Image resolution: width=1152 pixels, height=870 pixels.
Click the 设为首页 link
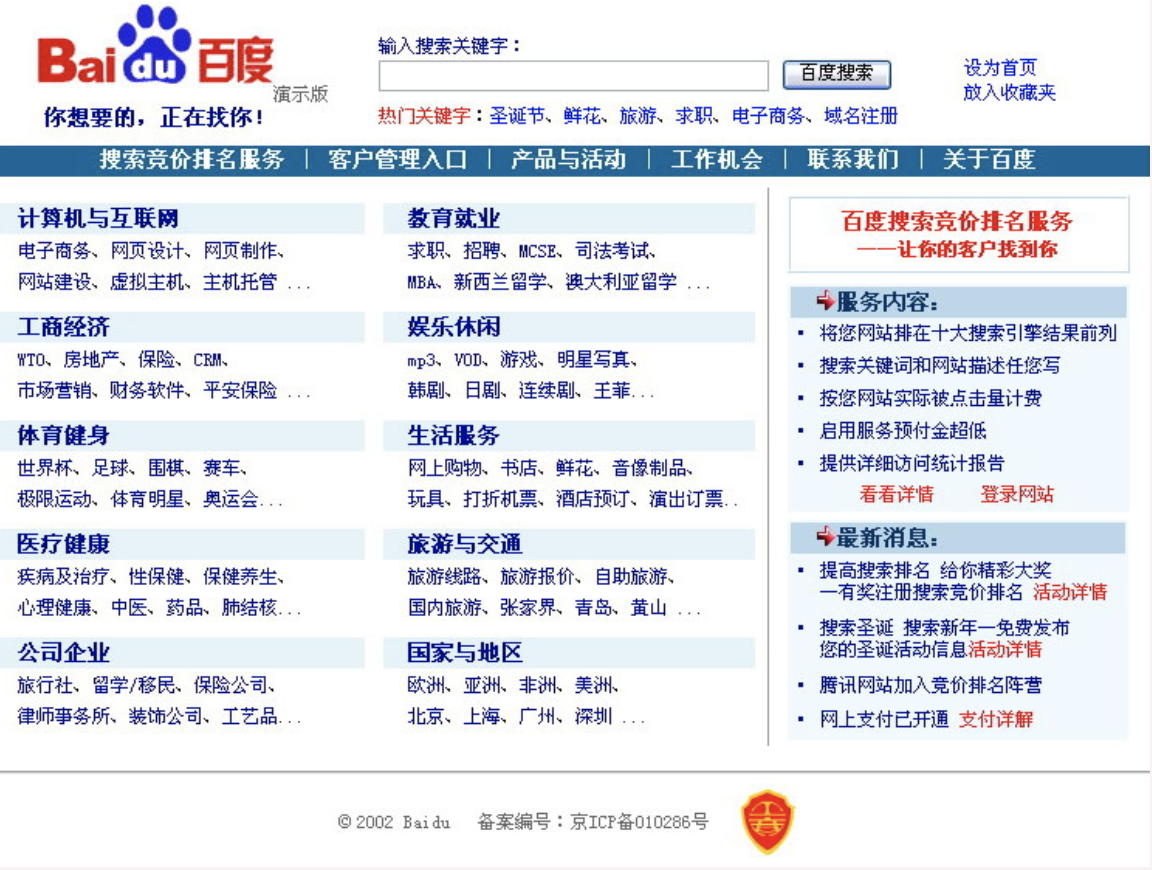click(x=1000, y=68)
